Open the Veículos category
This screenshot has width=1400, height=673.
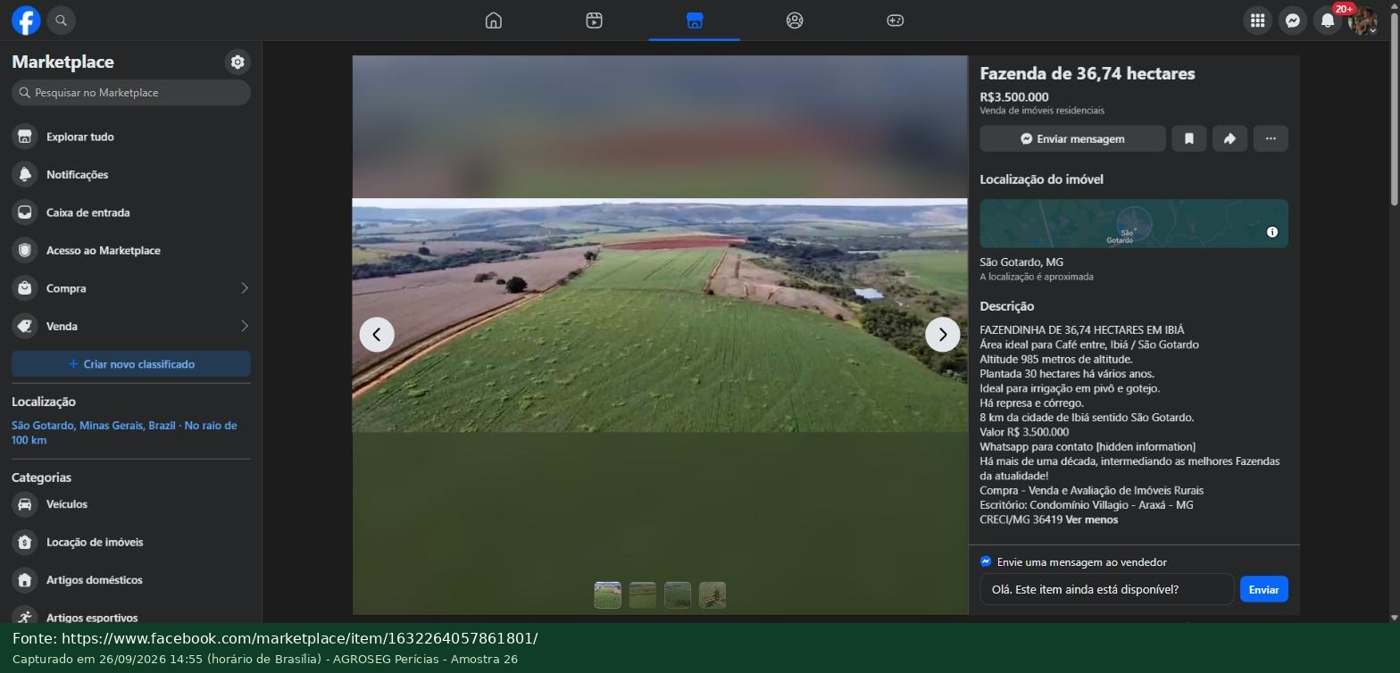tap(131, 505)
